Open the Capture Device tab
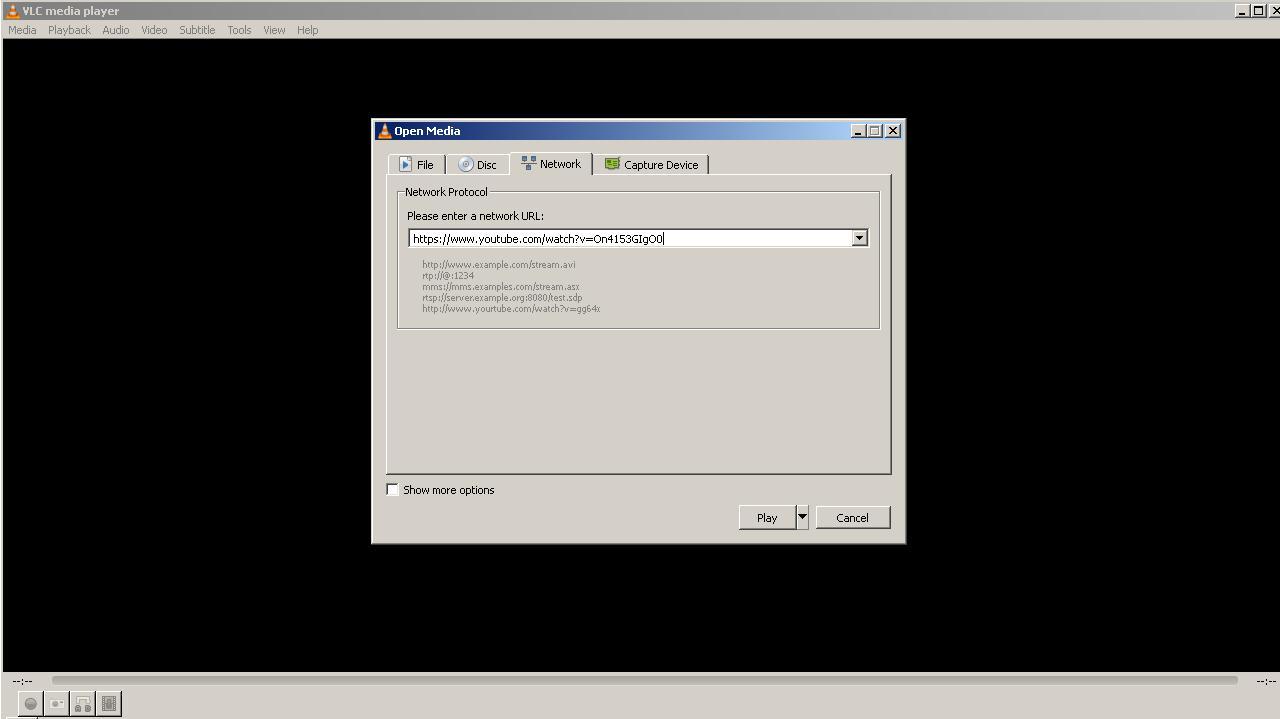 [x=651, y=165]
